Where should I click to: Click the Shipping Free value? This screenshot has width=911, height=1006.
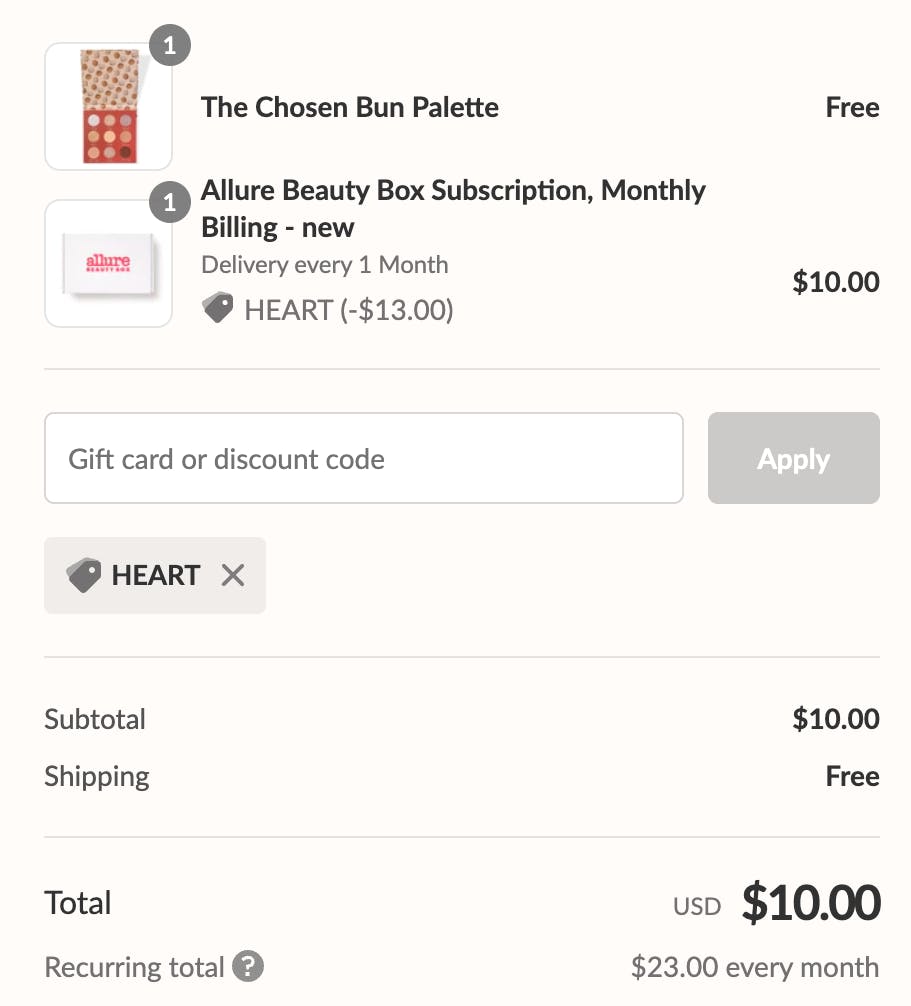point(852,776)
